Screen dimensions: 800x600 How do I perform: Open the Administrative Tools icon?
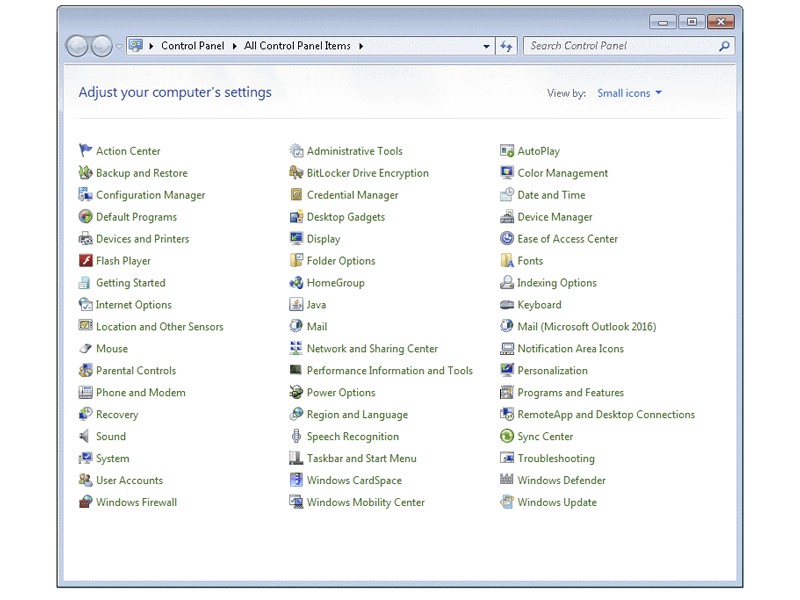tap(296, 151)
